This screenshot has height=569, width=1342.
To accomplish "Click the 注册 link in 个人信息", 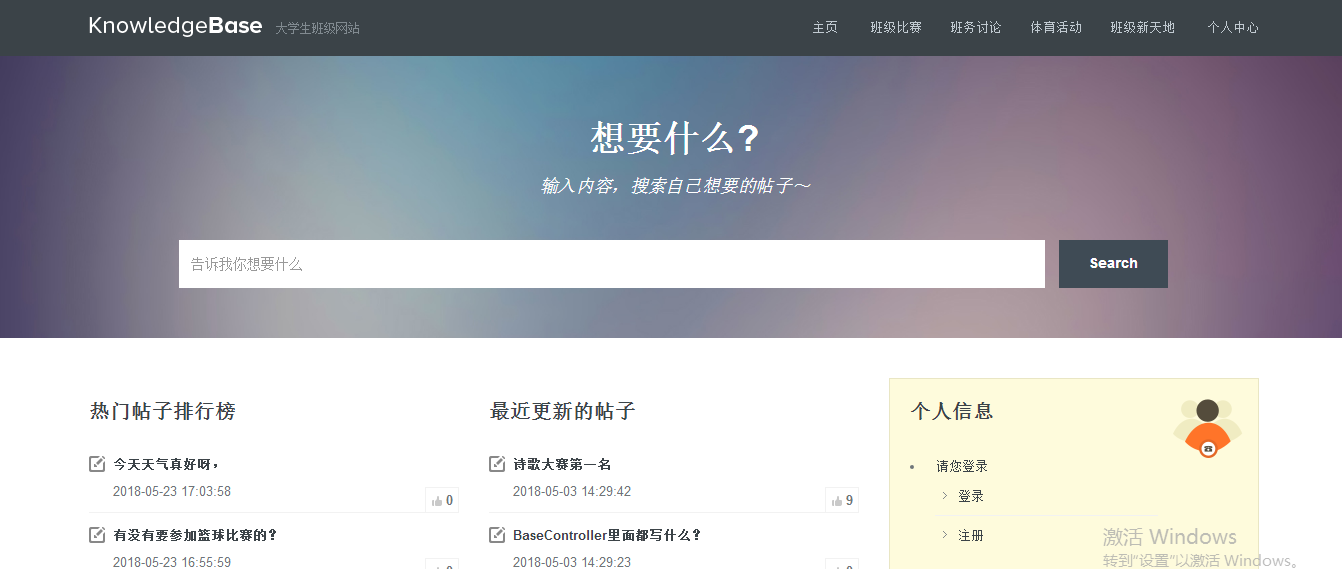I will pyautogui.click(x=971, y=536).
